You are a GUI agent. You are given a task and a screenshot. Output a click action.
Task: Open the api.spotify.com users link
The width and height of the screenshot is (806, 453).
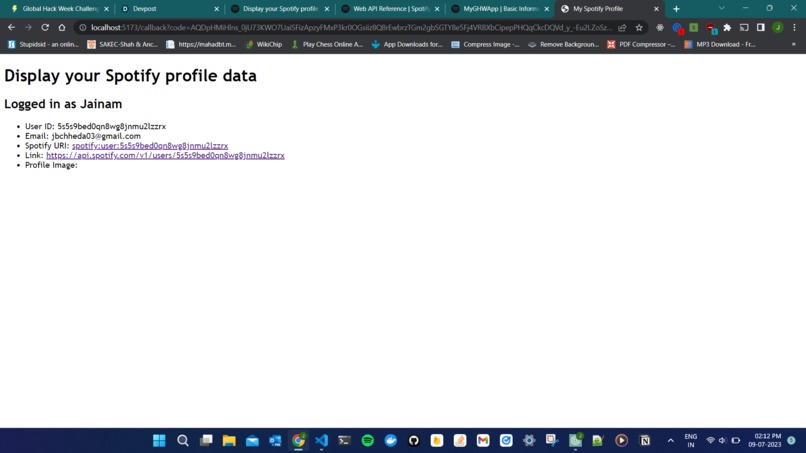point(165,155)
